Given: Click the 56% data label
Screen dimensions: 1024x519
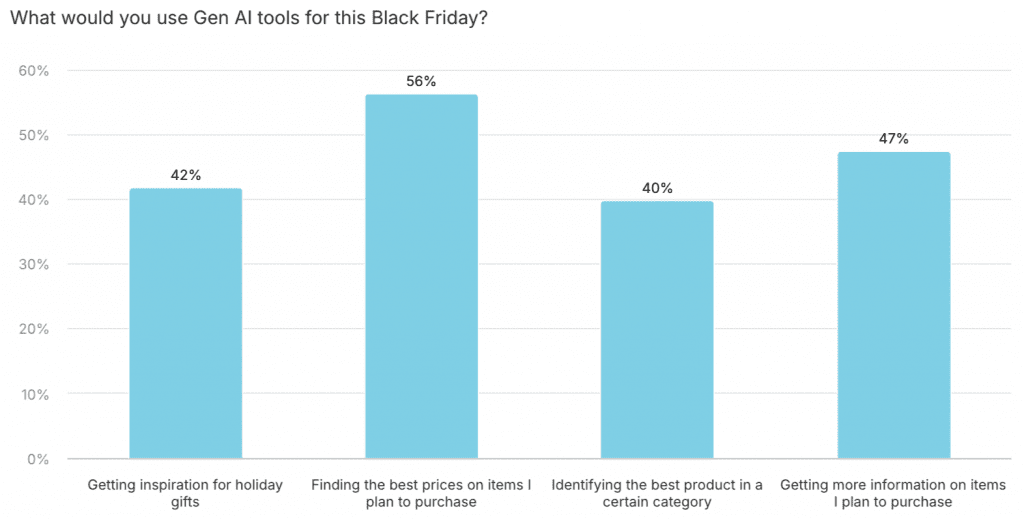Looking at the screenshot, I should [421, 82].
